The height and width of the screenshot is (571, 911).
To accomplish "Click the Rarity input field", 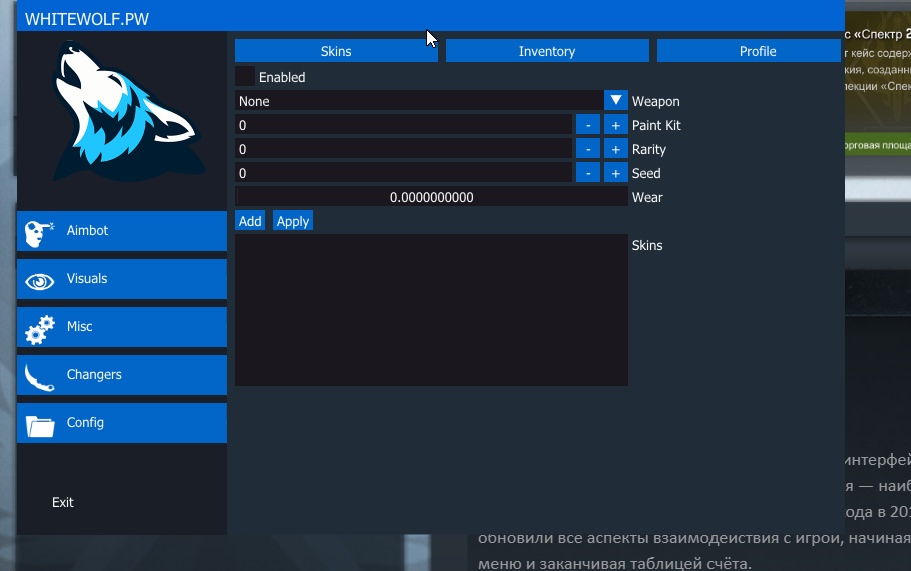I will (x=404, y=149).
